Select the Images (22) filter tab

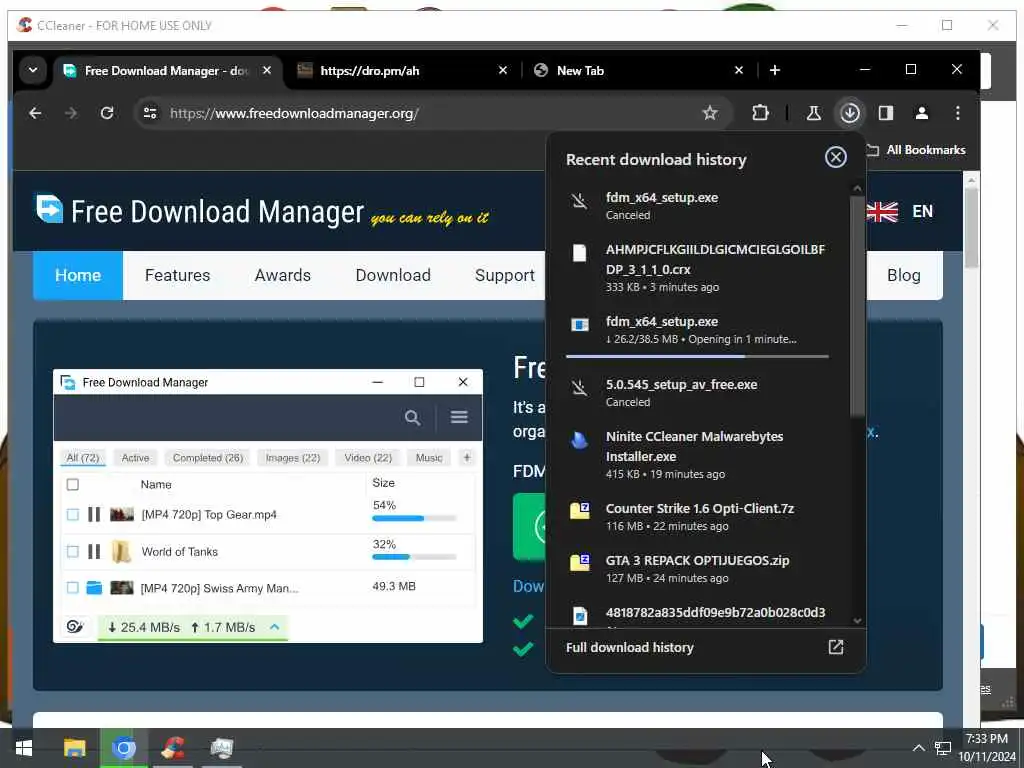pos(293,458)
